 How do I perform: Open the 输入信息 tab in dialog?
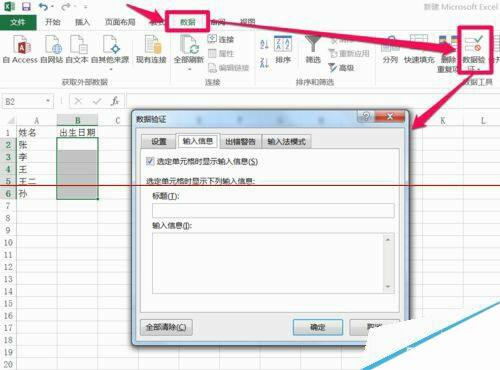(x=198, y=141)
